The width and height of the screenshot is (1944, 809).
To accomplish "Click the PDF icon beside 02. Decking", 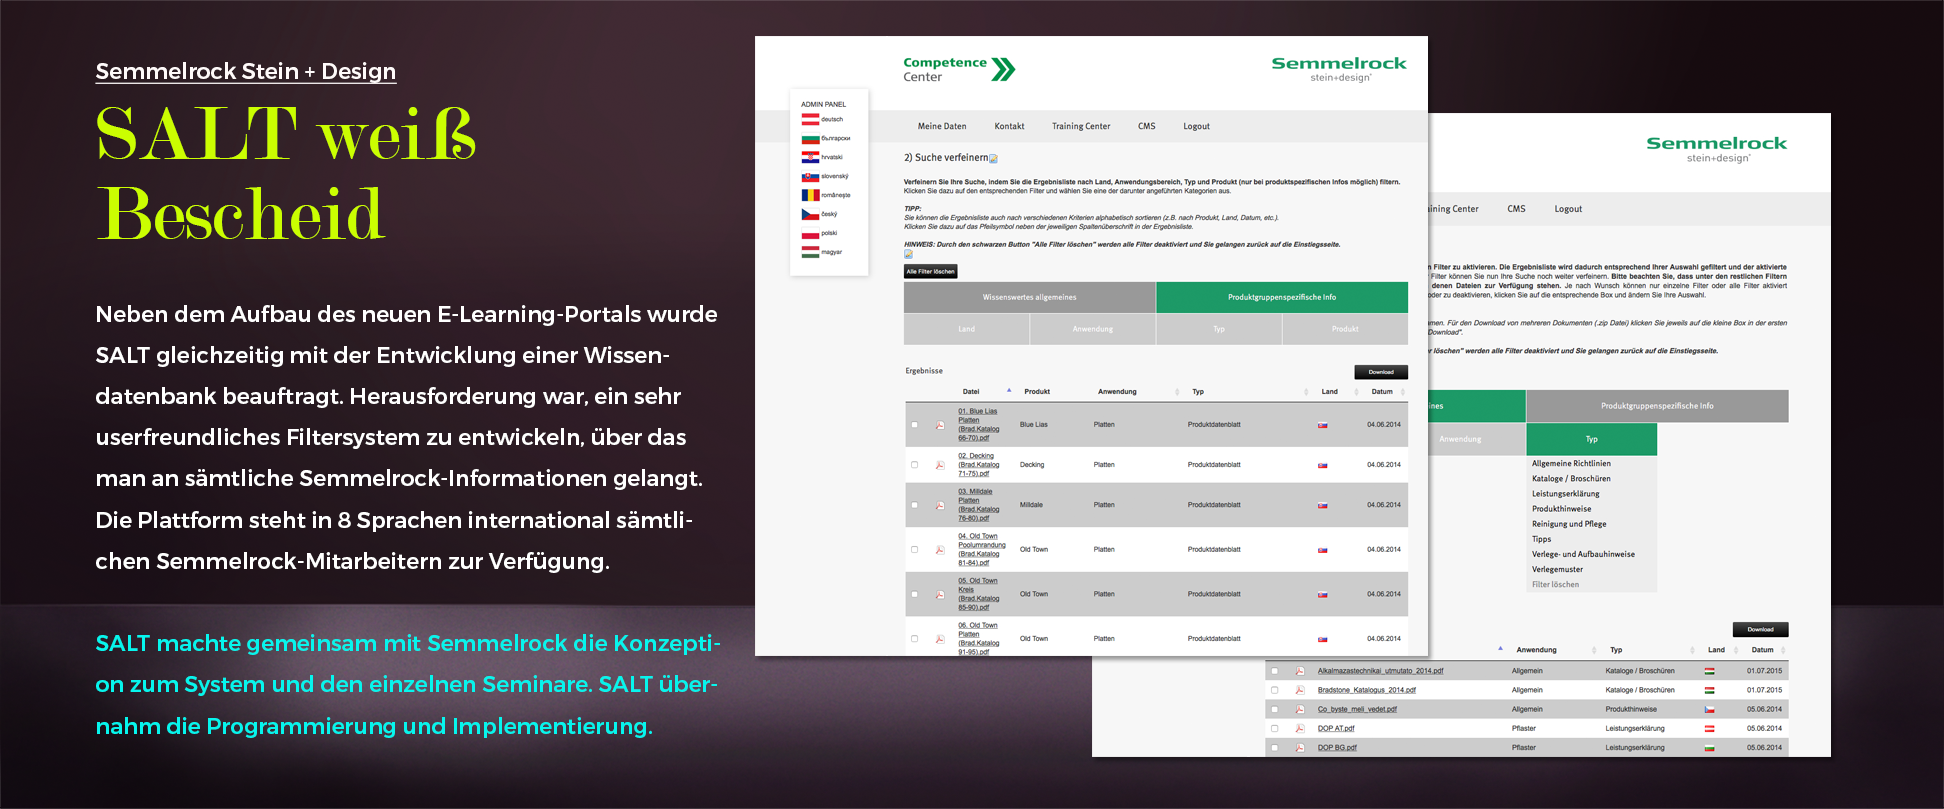I will (940, 465).
